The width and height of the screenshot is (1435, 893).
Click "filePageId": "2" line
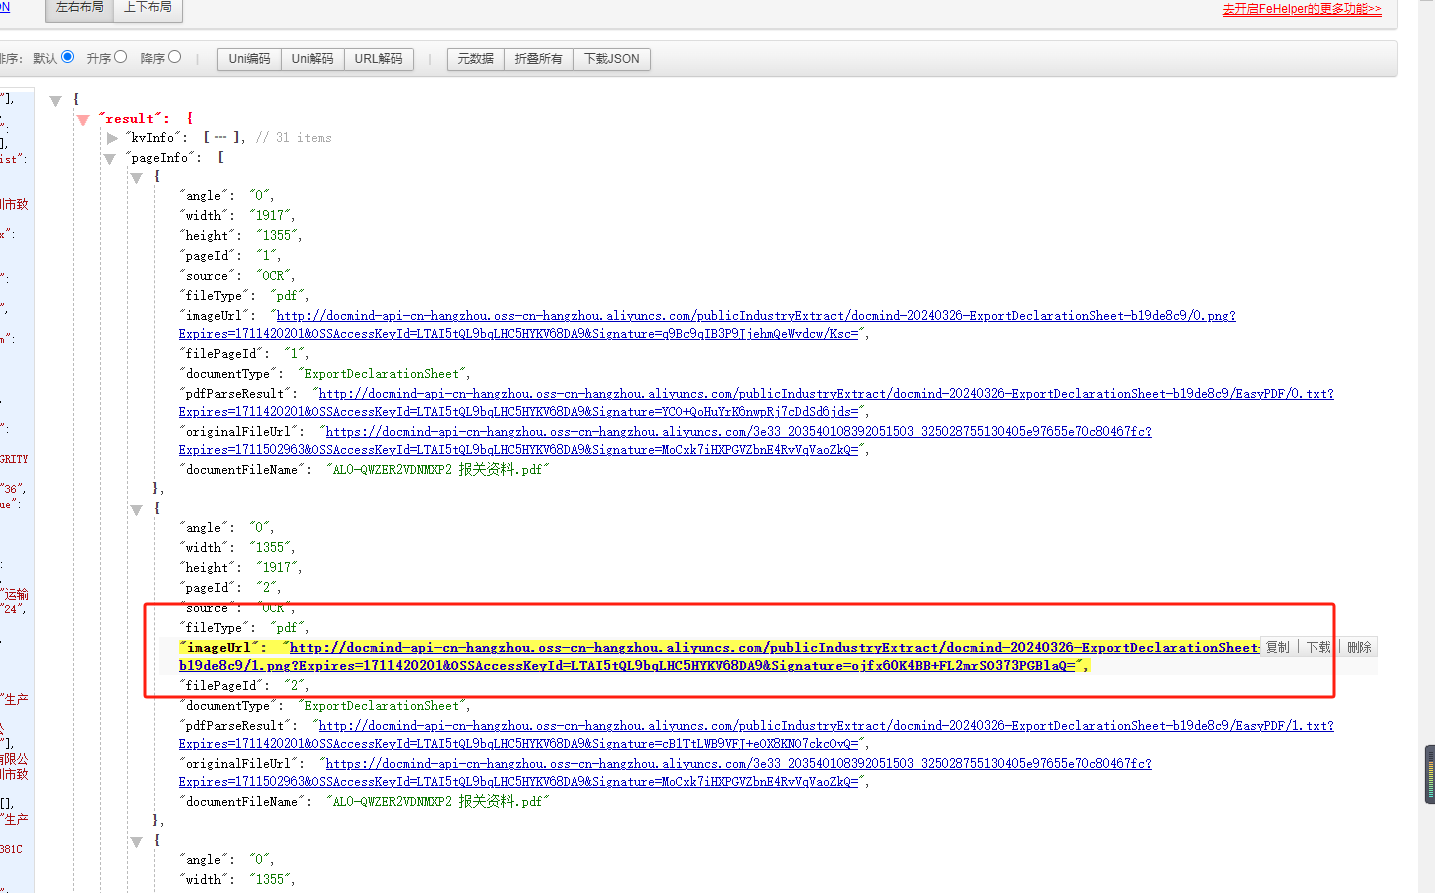[x=244, y=686]
